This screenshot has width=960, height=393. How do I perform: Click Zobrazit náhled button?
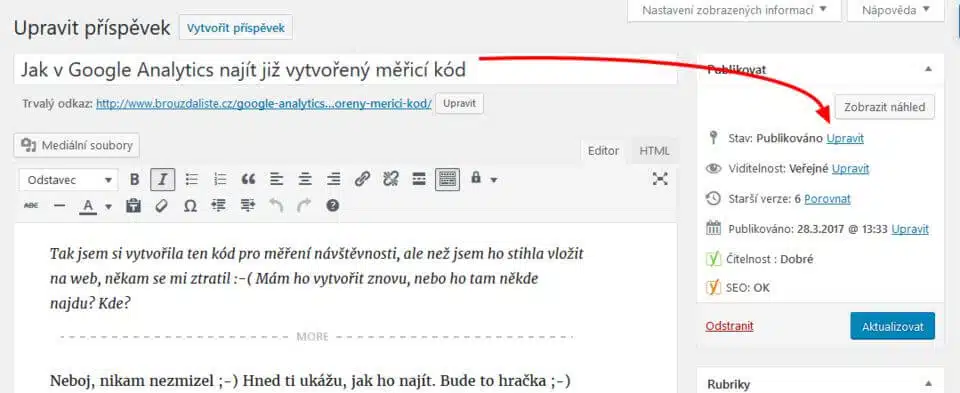tap(885, 107)
